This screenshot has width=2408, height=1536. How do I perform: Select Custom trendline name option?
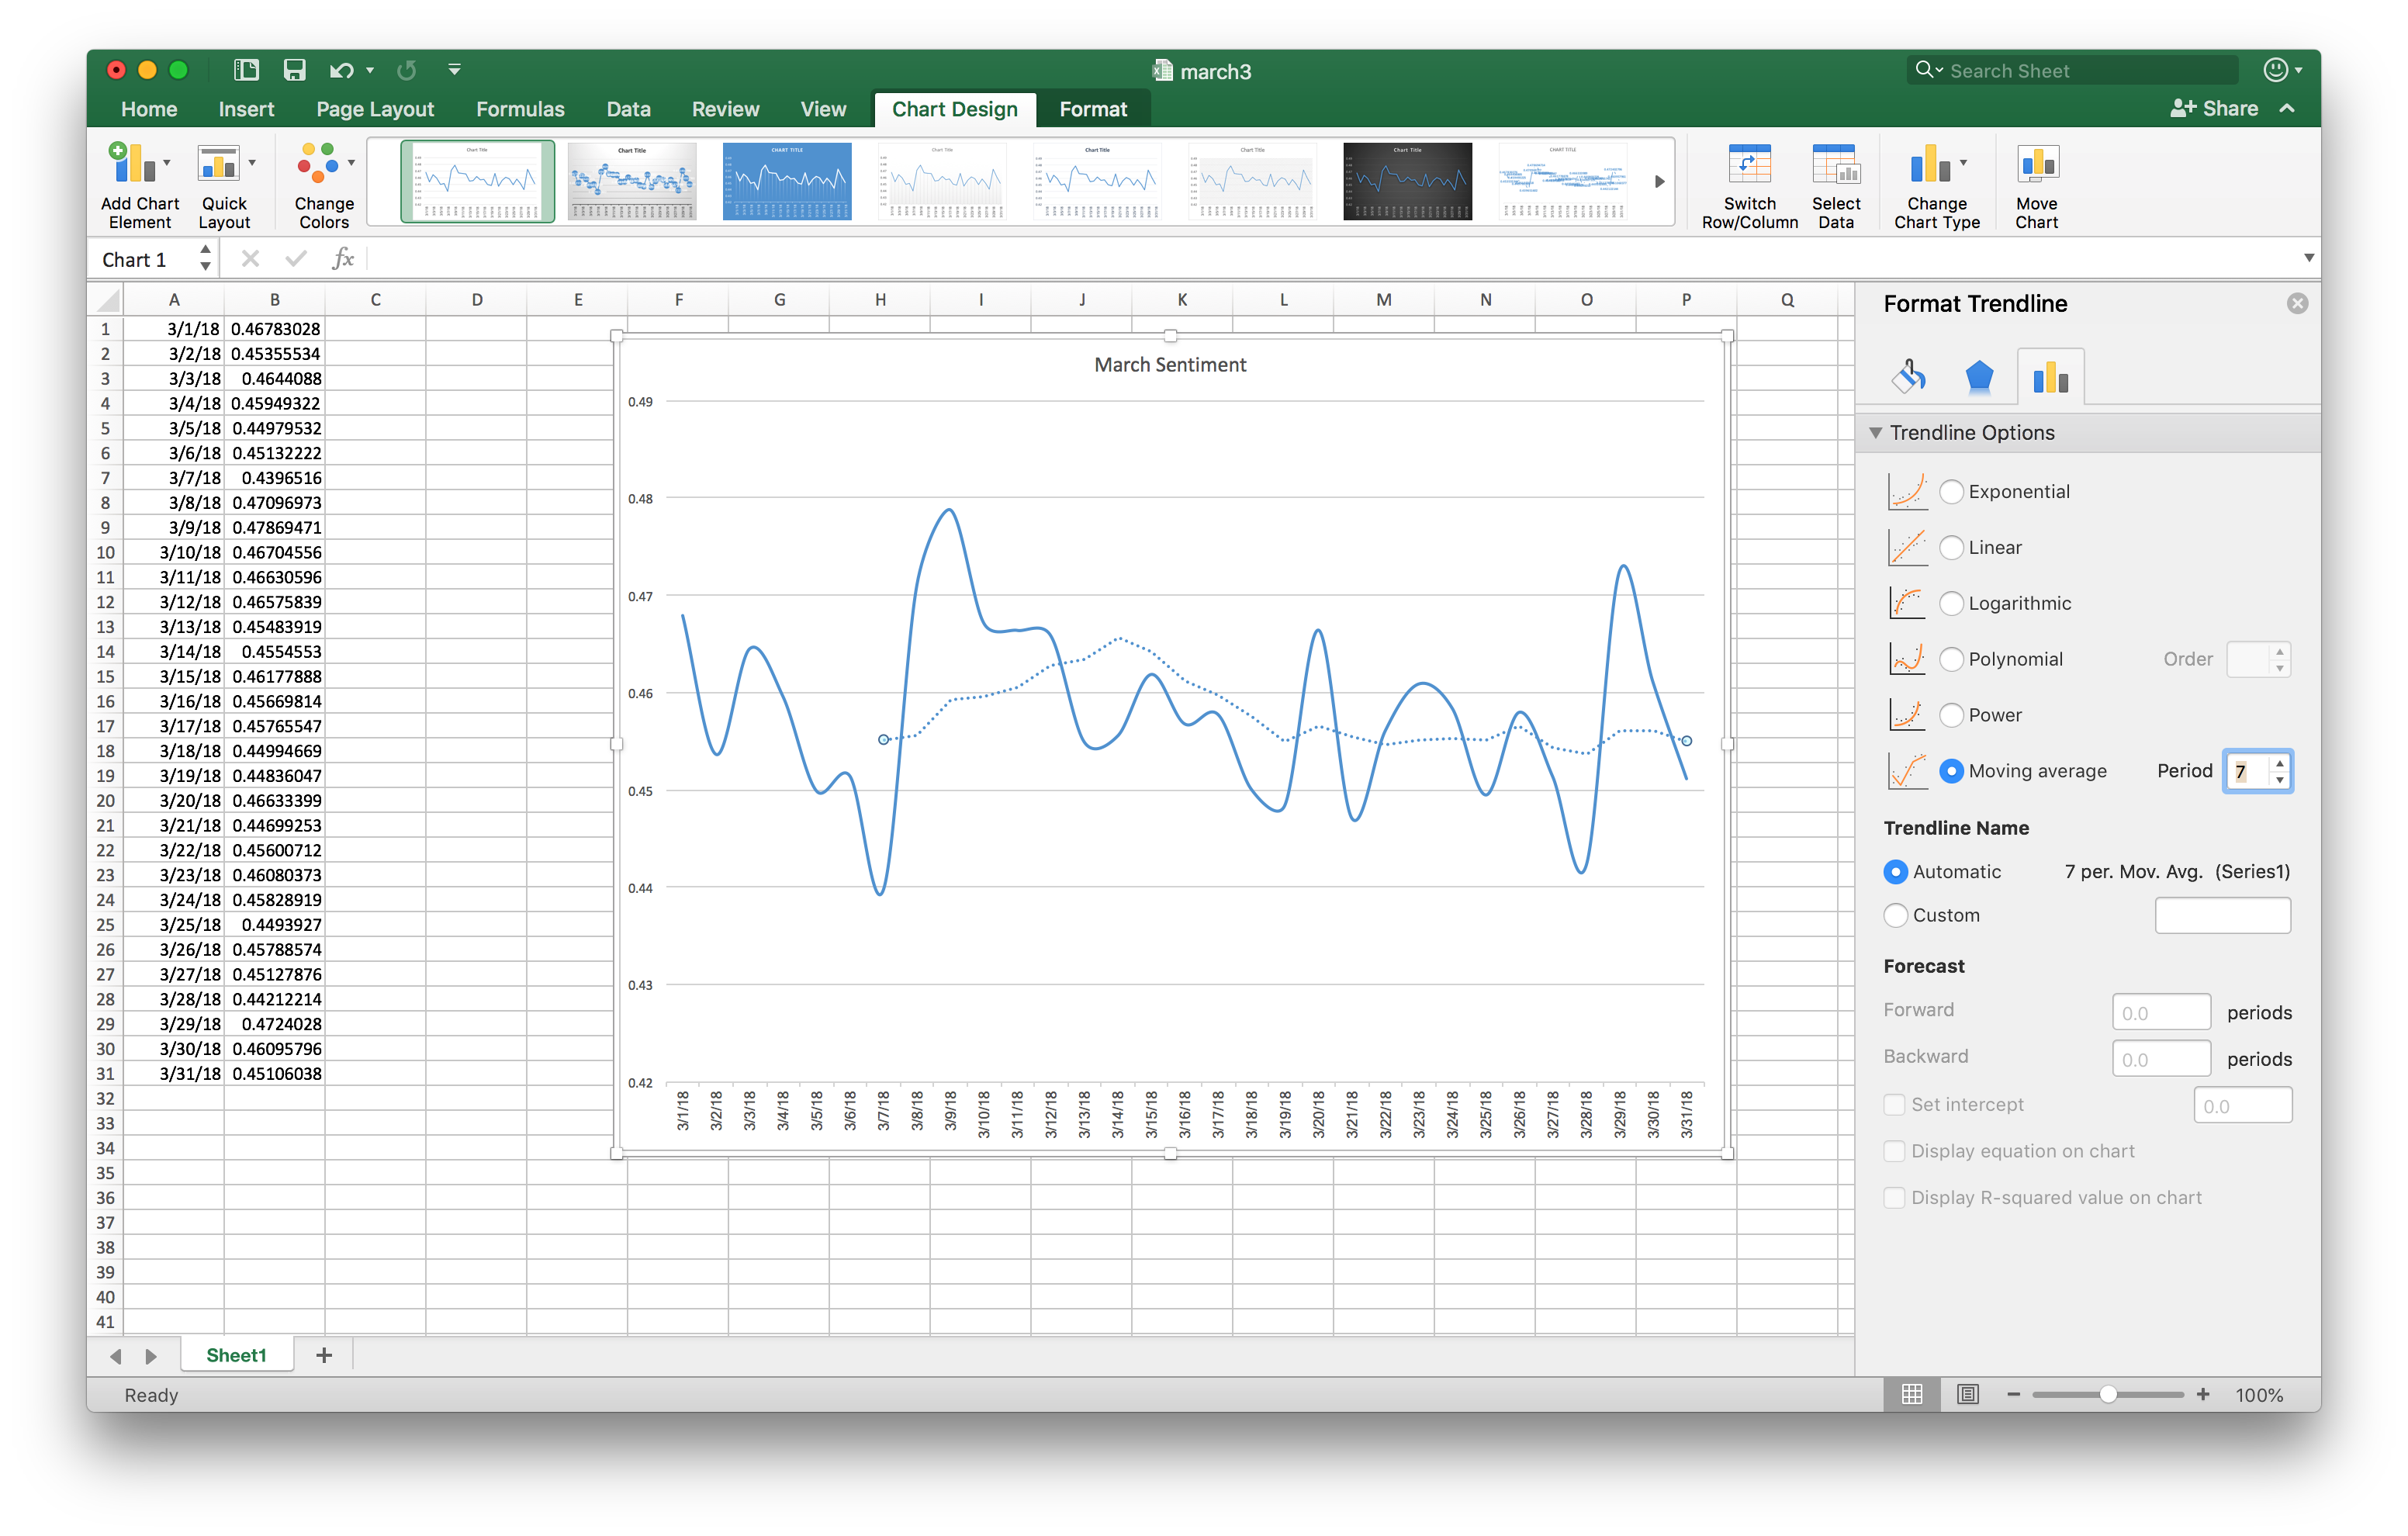coord(1895,915)
